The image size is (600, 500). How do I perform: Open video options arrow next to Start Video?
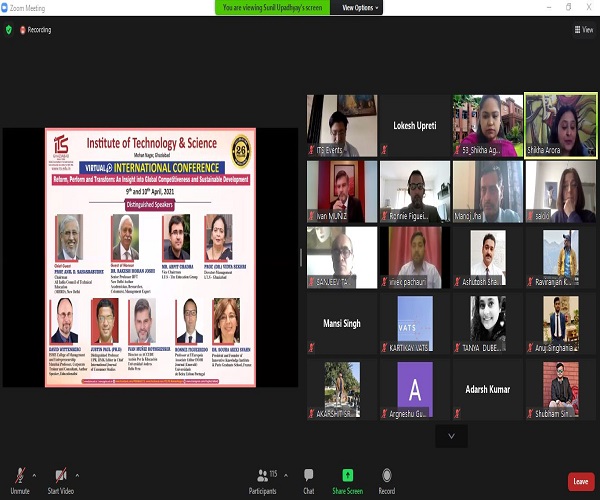click(x=77, y=476)
